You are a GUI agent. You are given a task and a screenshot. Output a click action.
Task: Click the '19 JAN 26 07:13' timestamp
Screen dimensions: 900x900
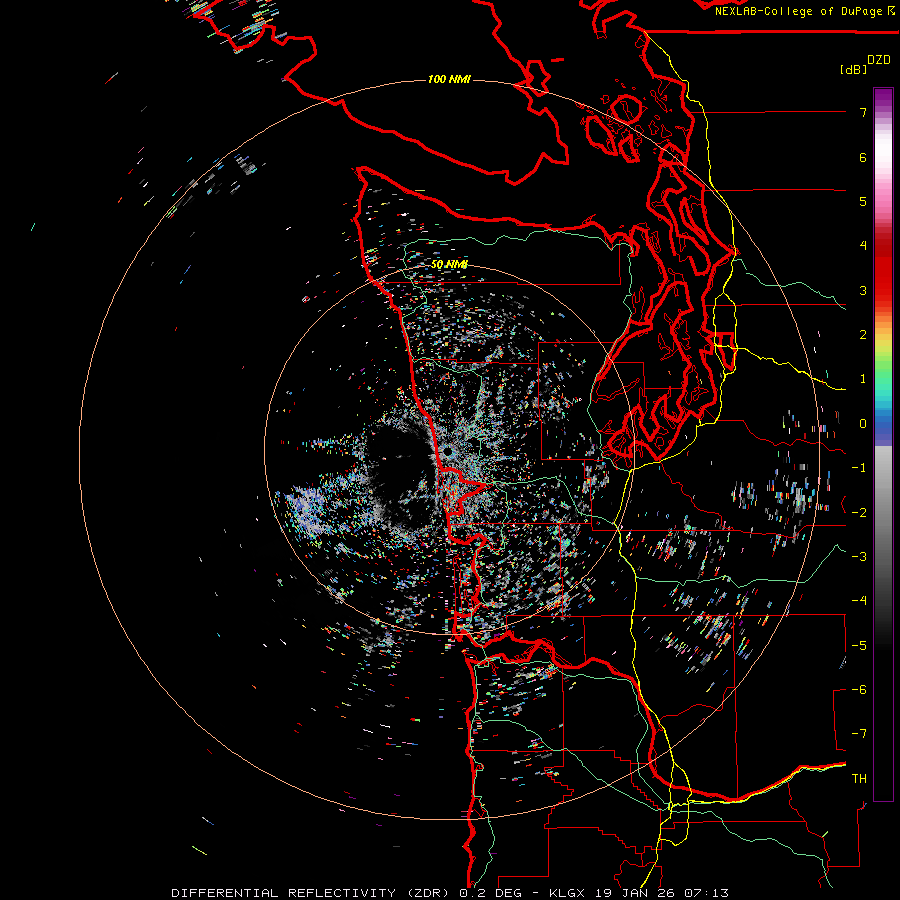pos(661,893)
